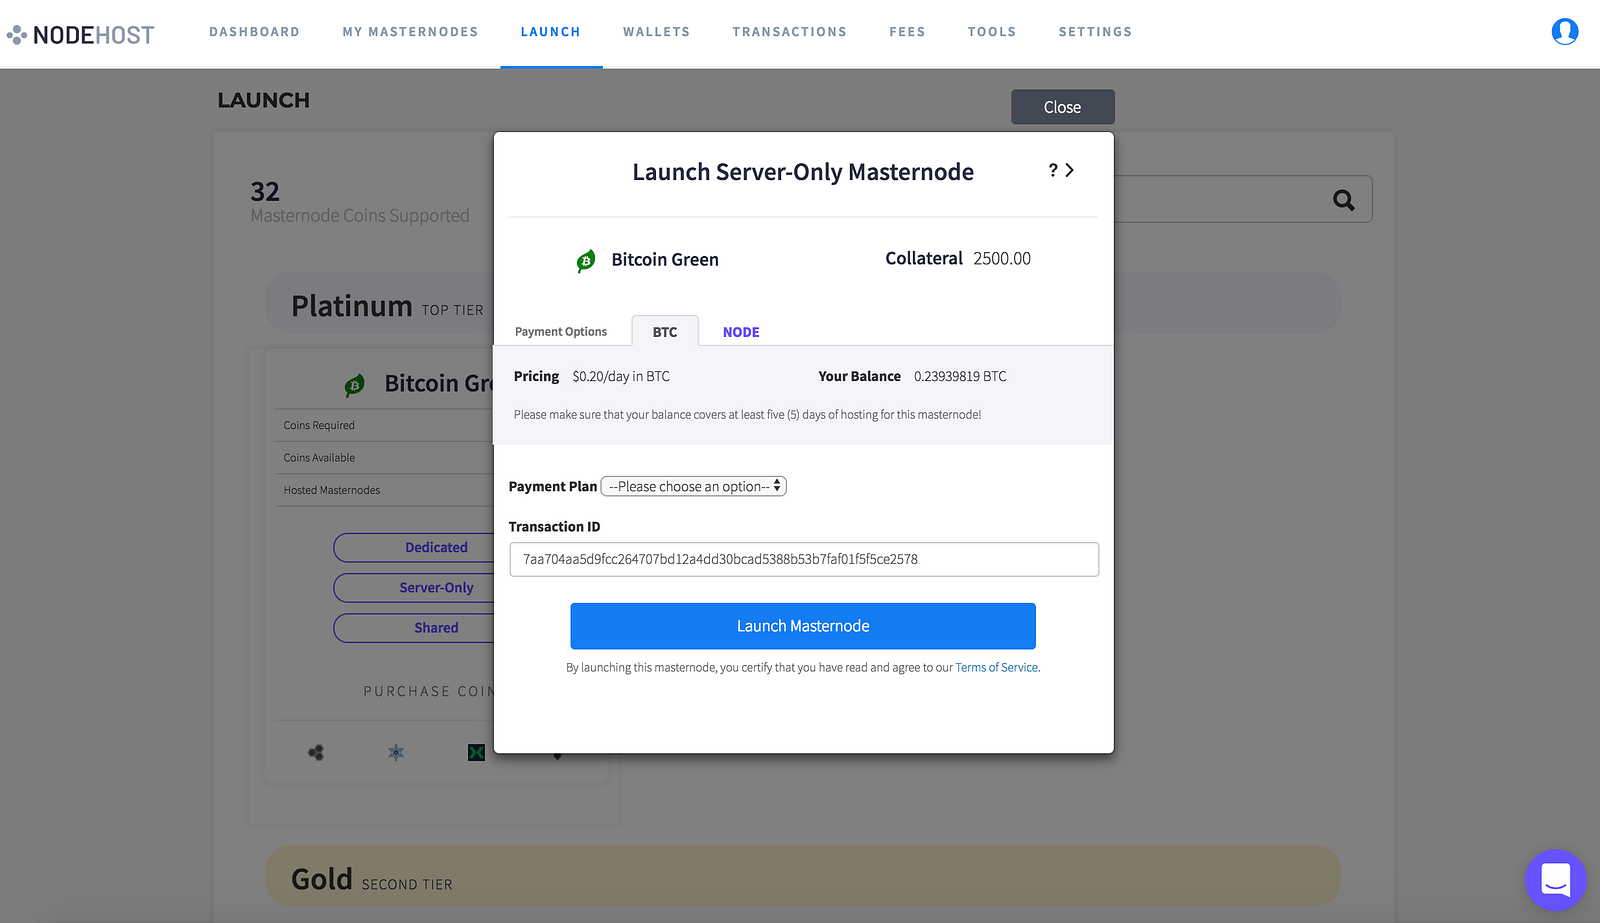Open the user profile icon
The height and width of the screenshot is (923, 1600).
[x=1565, y=32]
